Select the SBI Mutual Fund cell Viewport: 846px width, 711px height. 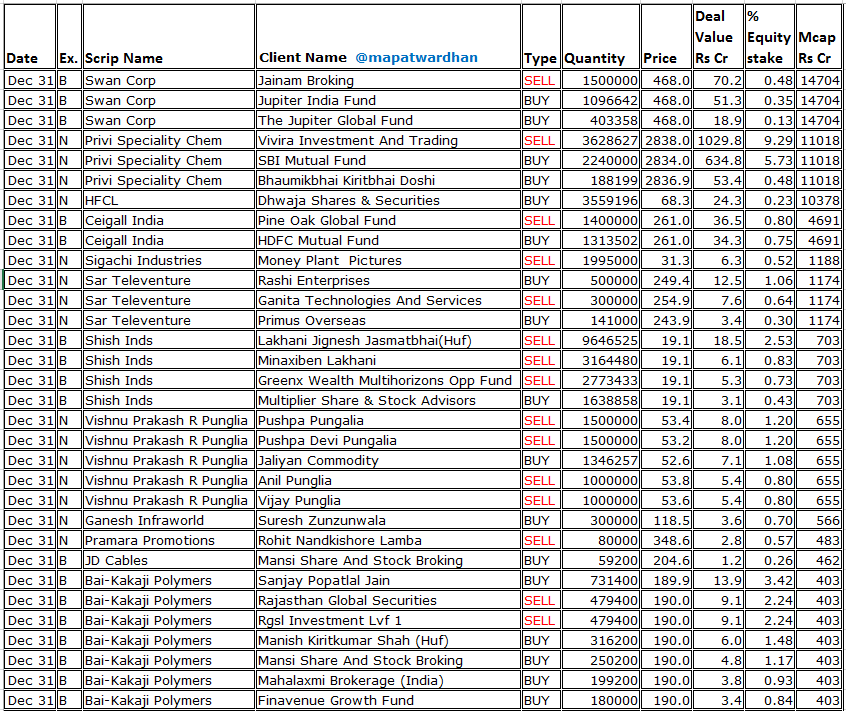[x=388, y=160]
